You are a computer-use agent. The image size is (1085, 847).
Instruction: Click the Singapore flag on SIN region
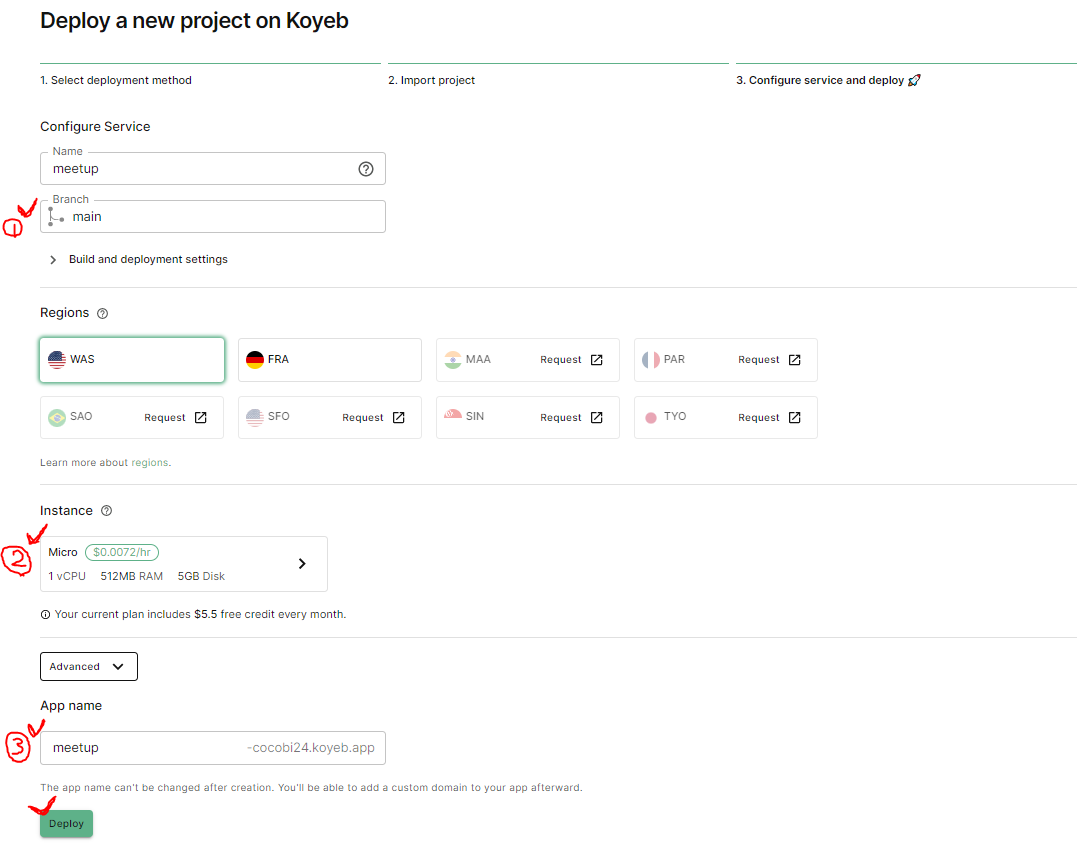[453, 415]
